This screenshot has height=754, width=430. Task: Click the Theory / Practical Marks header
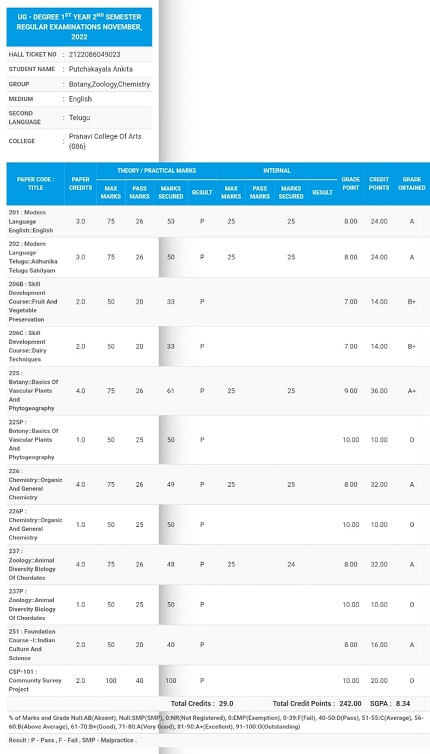coord(156,171)
